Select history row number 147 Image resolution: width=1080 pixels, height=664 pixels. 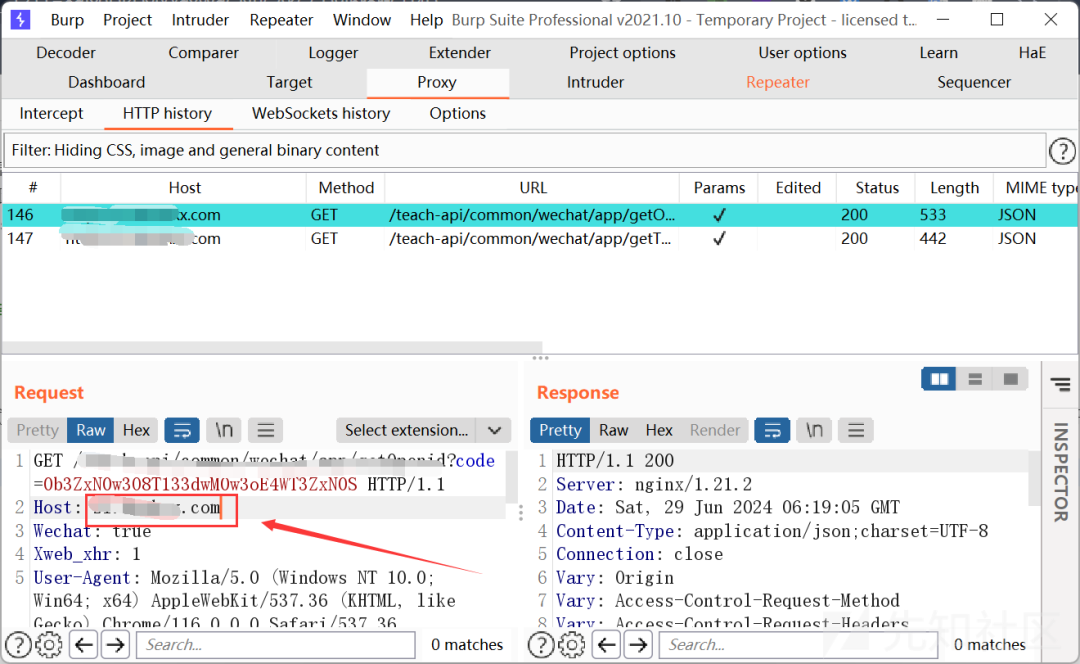click(x=540, y=239)
